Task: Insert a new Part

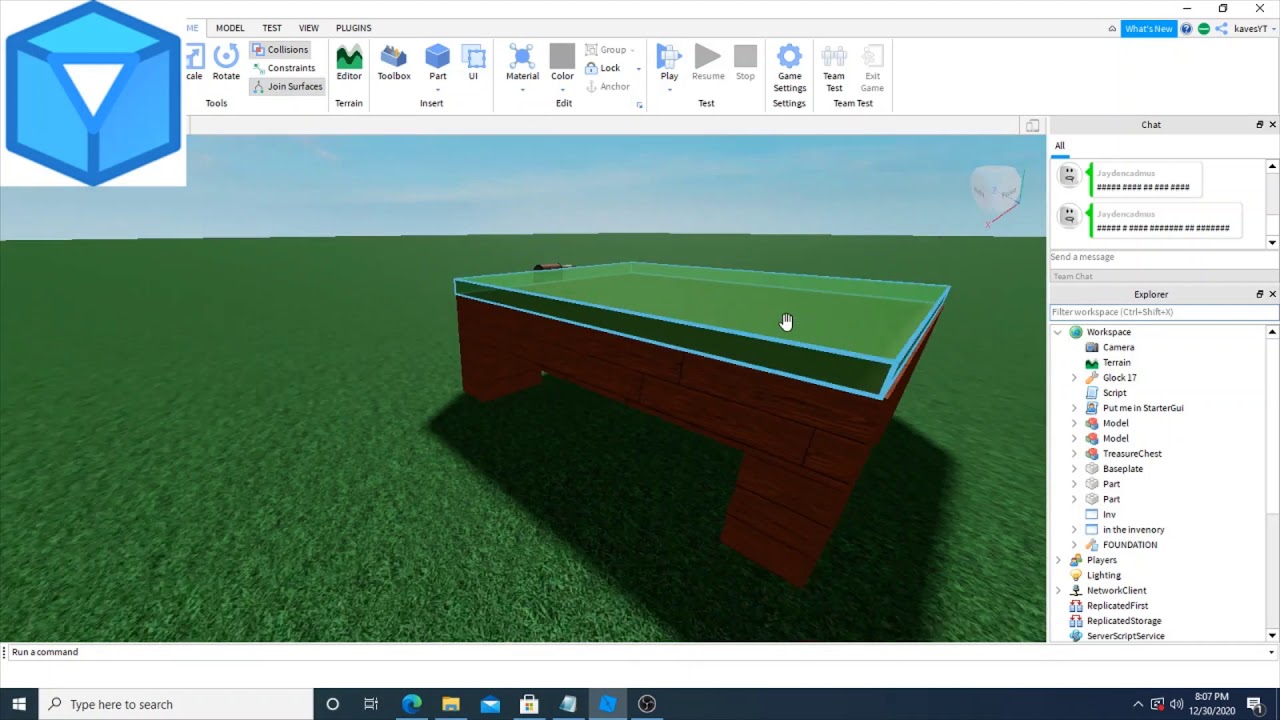Action: pyautogui.click(x=437, y=64)
